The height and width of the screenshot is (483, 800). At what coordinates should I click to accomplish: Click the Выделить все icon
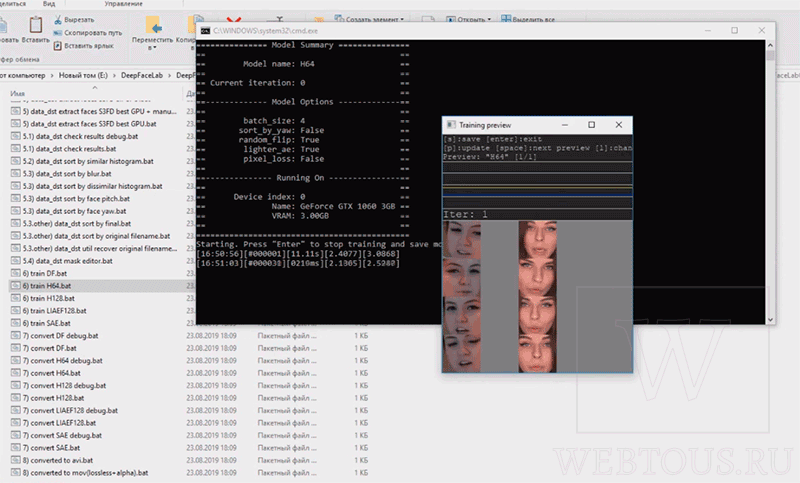[x=506, y=19]
